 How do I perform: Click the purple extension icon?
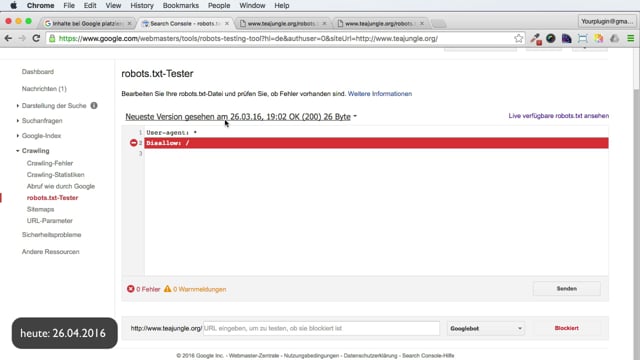coord(567,38)
